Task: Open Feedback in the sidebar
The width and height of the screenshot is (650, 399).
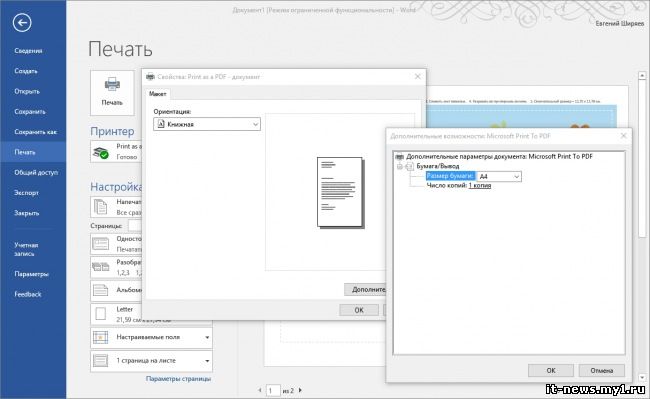Action: coord(28,294)
